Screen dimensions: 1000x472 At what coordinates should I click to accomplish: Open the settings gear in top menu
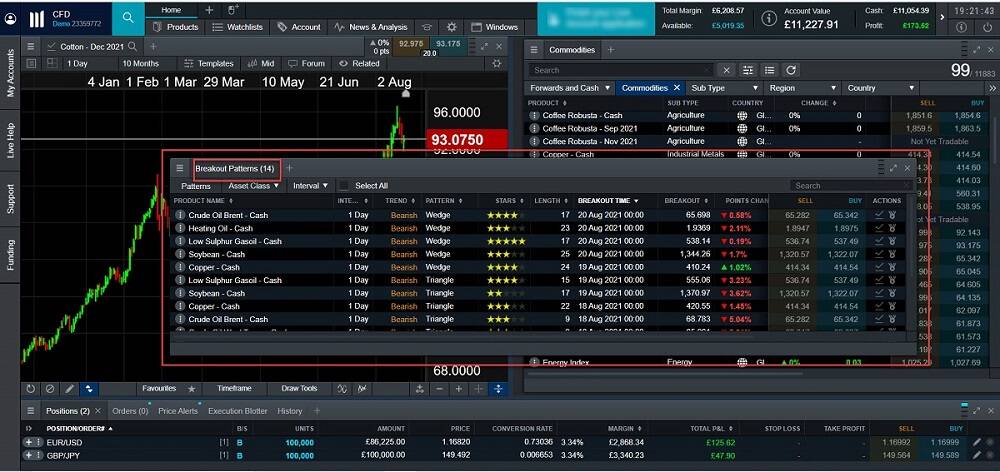(452, 27)
